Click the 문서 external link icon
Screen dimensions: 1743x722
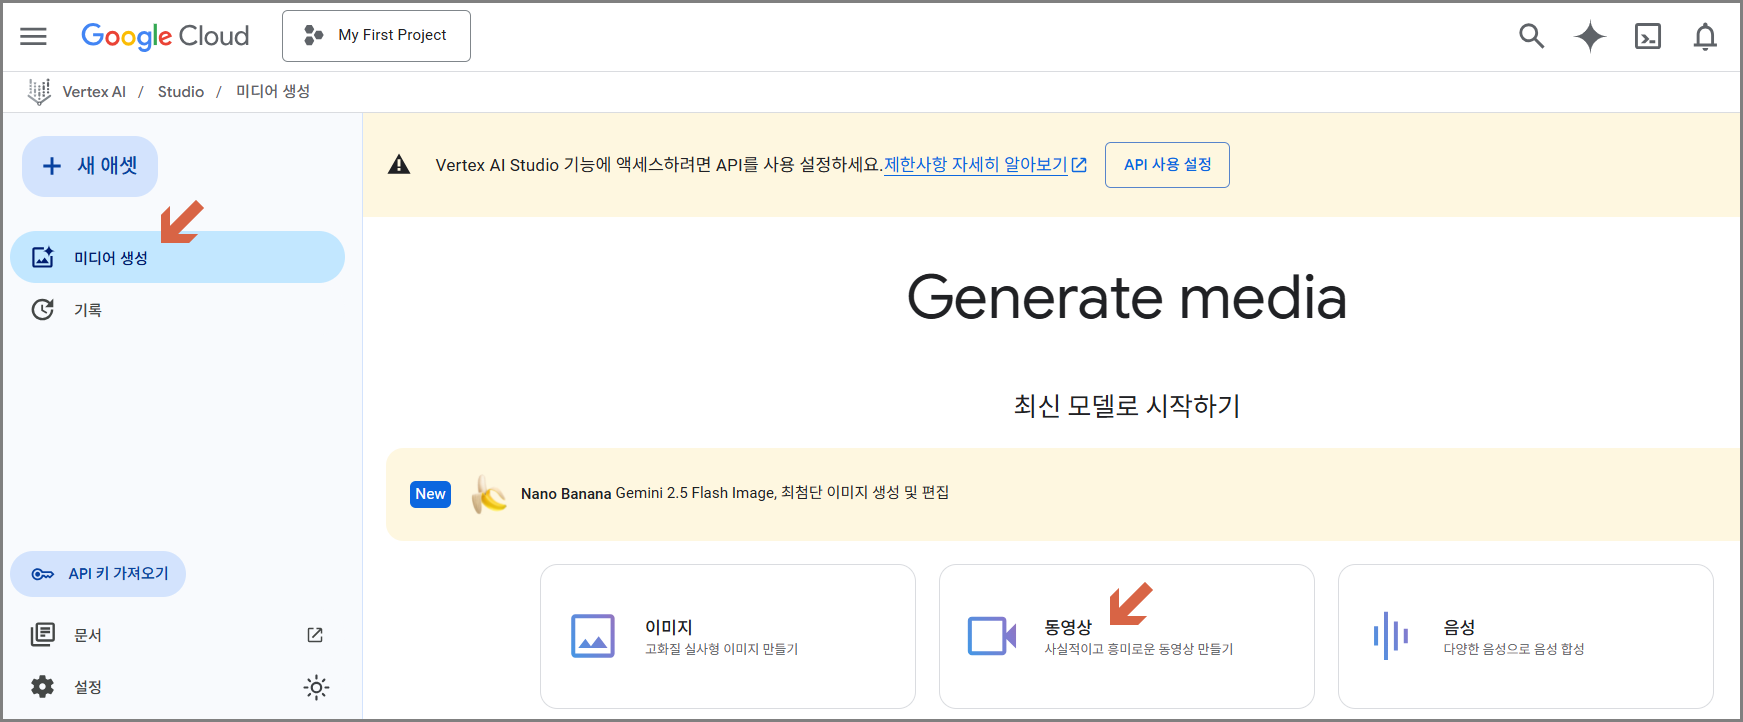pyautogui.click(x=315, y=635)
